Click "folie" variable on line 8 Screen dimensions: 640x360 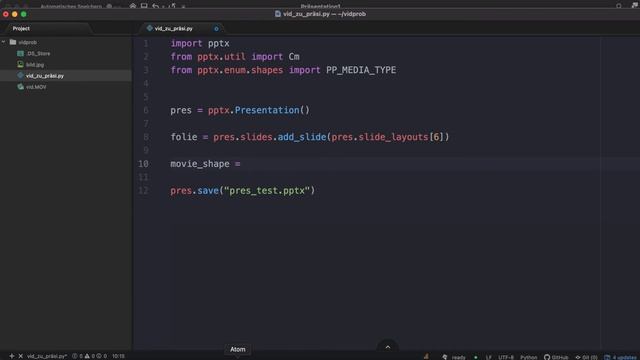point(184,137)
